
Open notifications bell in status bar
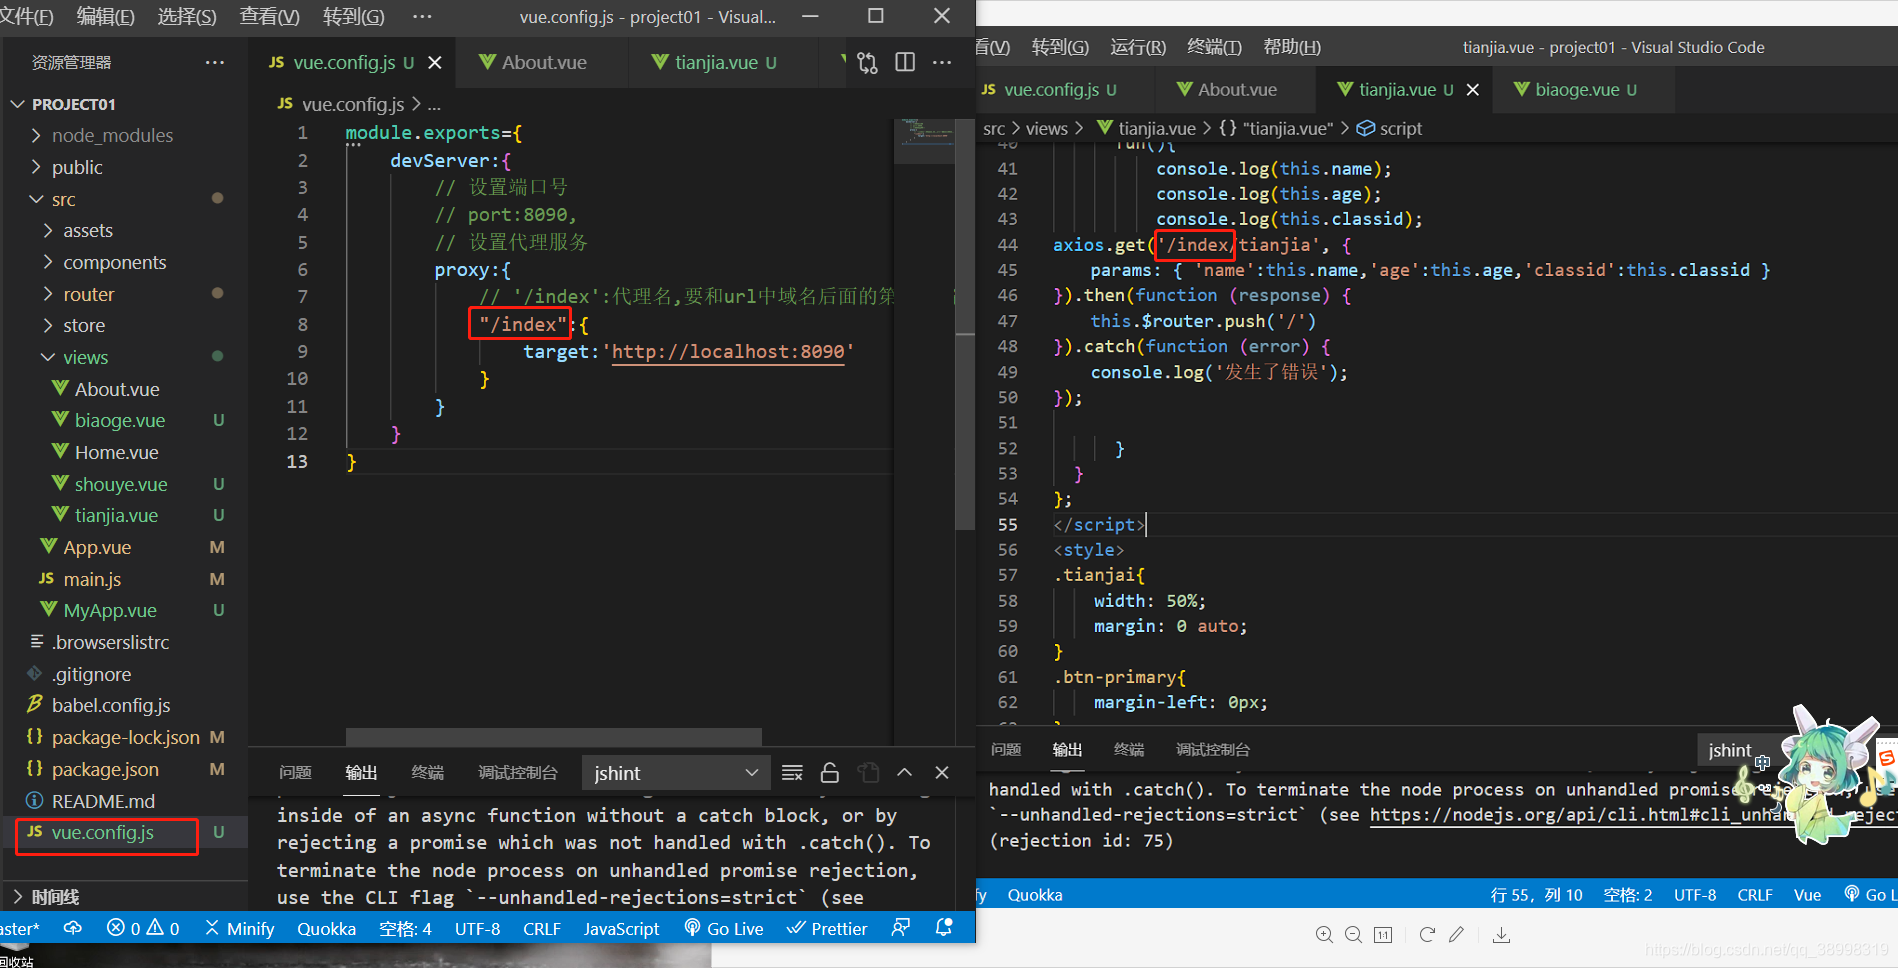pyautogui.click(x=943, y=928)
